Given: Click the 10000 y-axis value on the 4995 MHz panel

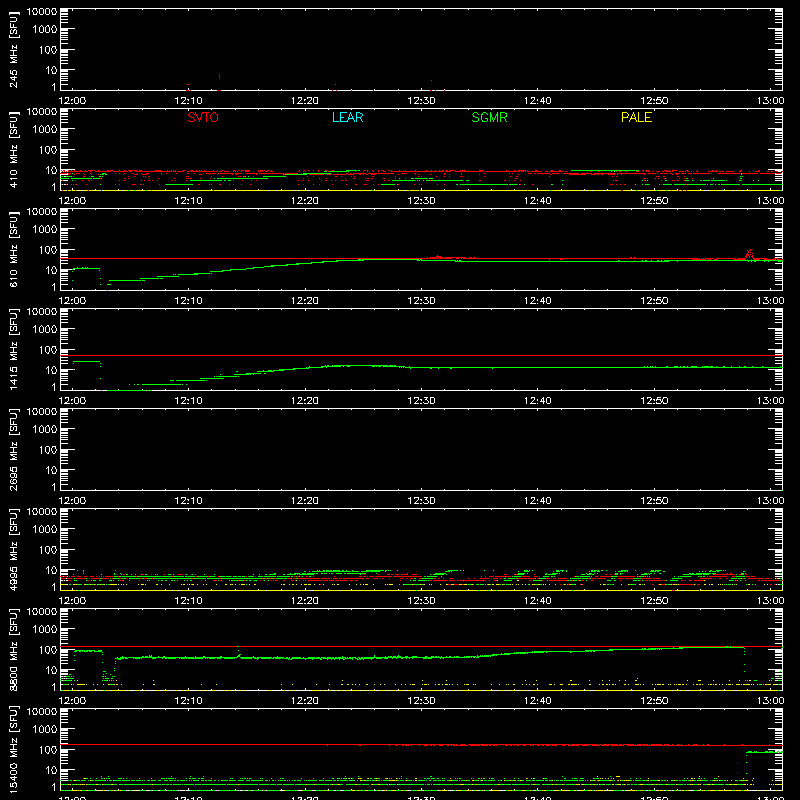Looking at the screenshot, I should (42, 512).
